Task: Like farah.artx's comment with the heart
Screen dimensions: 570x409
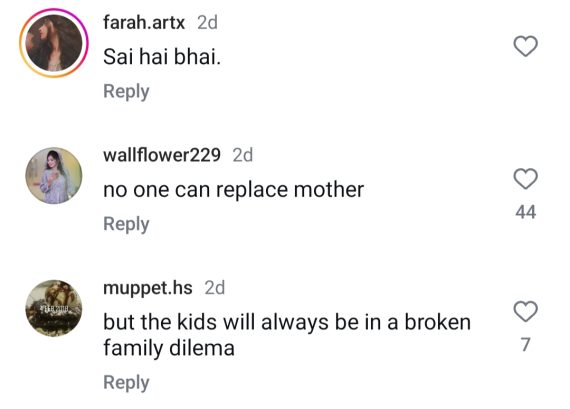Action: [525, 46]
